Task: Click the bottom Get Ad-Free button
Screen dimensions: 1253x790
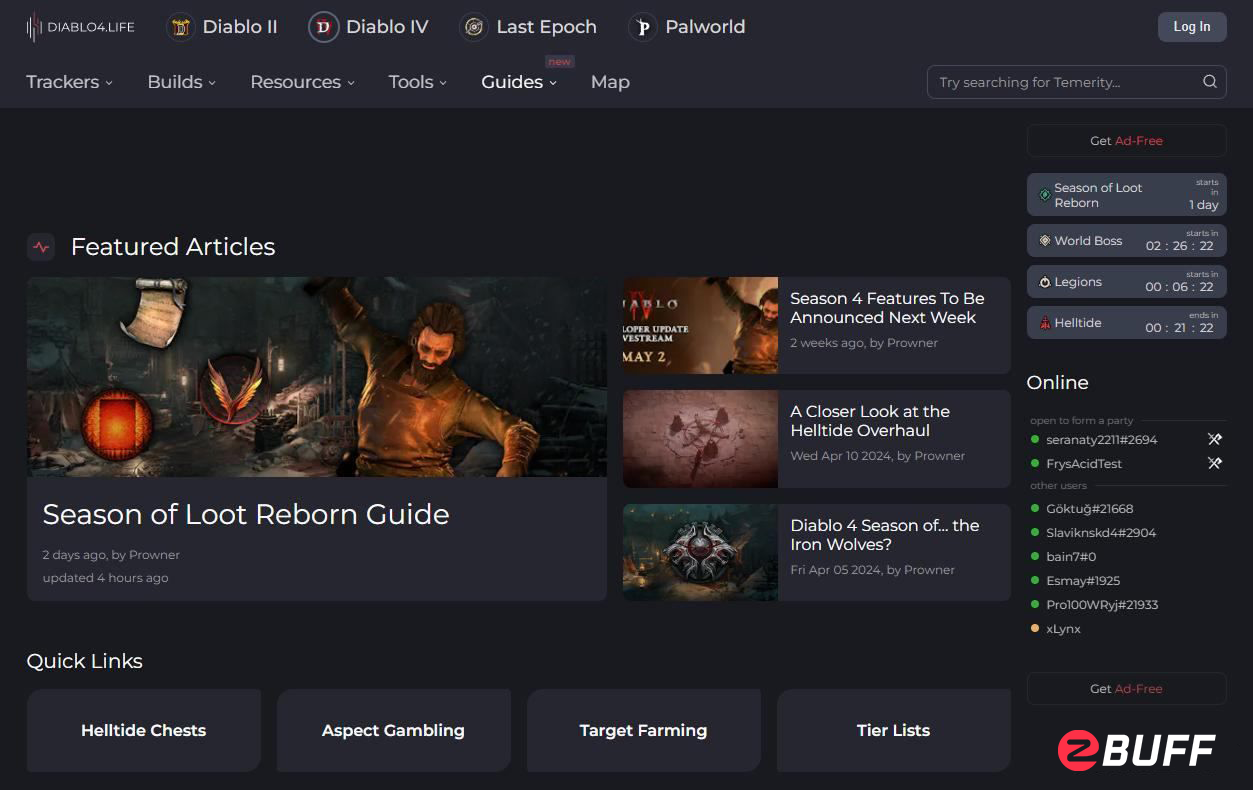Action: (x=1127, y=689)
